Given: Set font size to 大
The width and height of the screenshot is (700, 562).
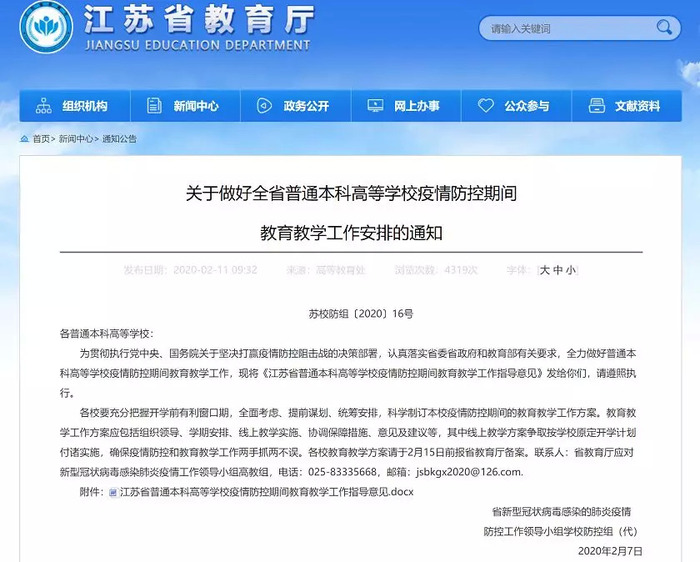Looking at the screenshot, I should click(x=544, y=270).
